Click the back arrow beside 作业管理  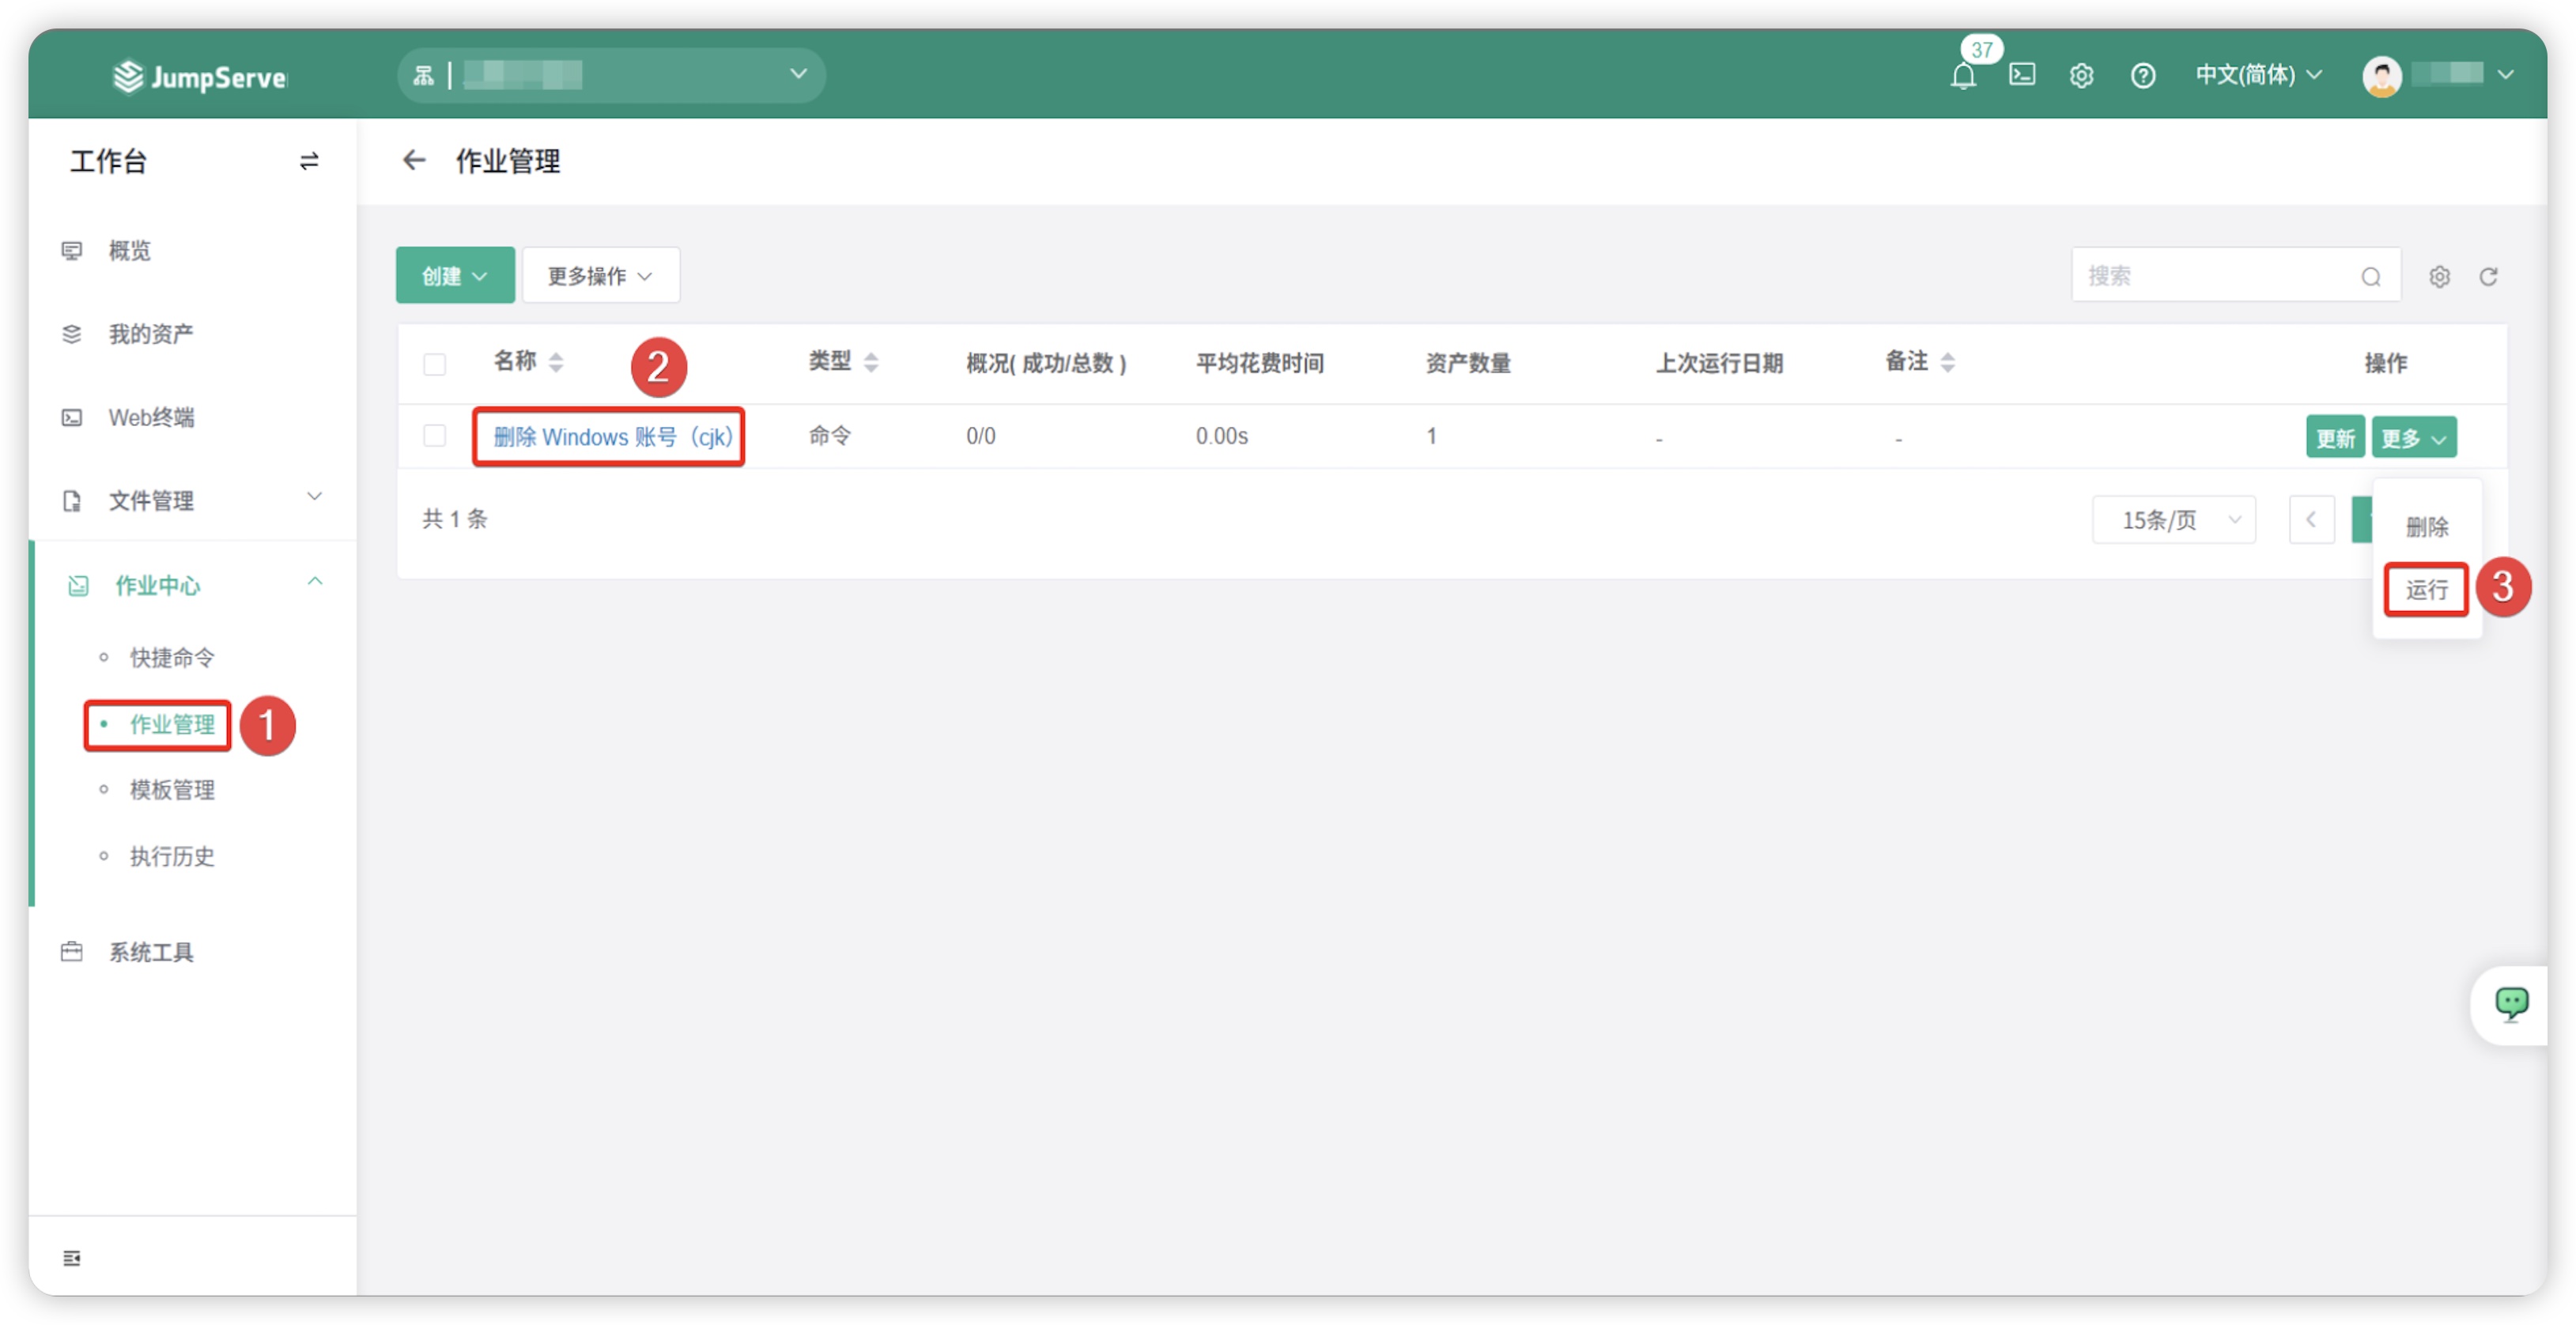(x=414, y=161)
